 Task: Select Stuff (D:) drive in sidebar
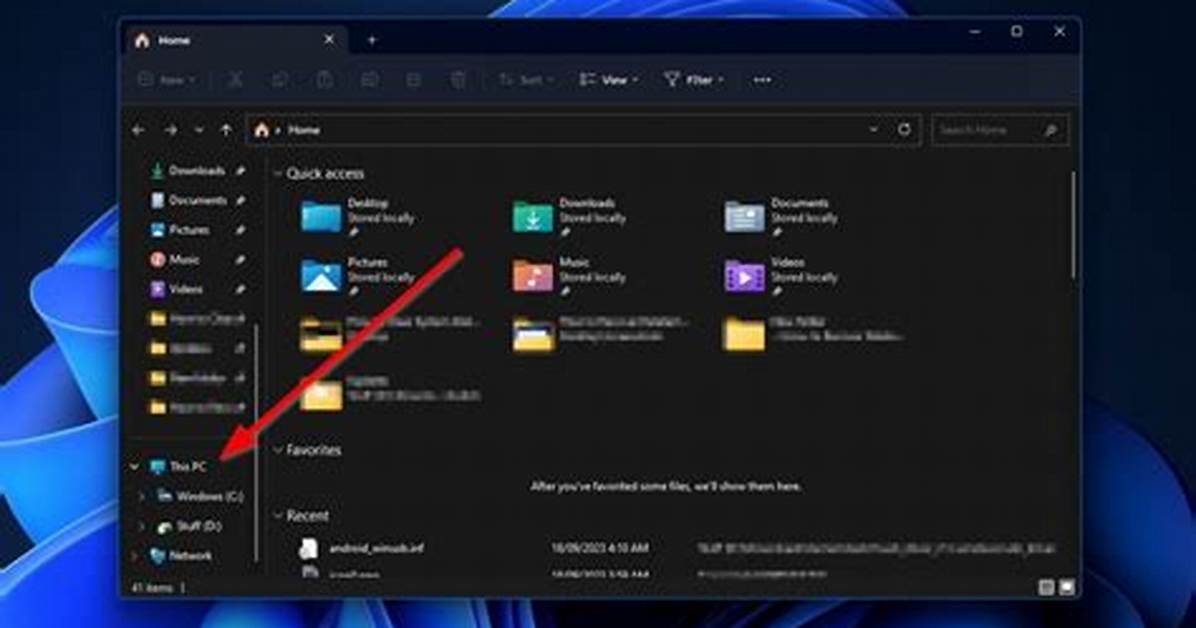point(189,527)
